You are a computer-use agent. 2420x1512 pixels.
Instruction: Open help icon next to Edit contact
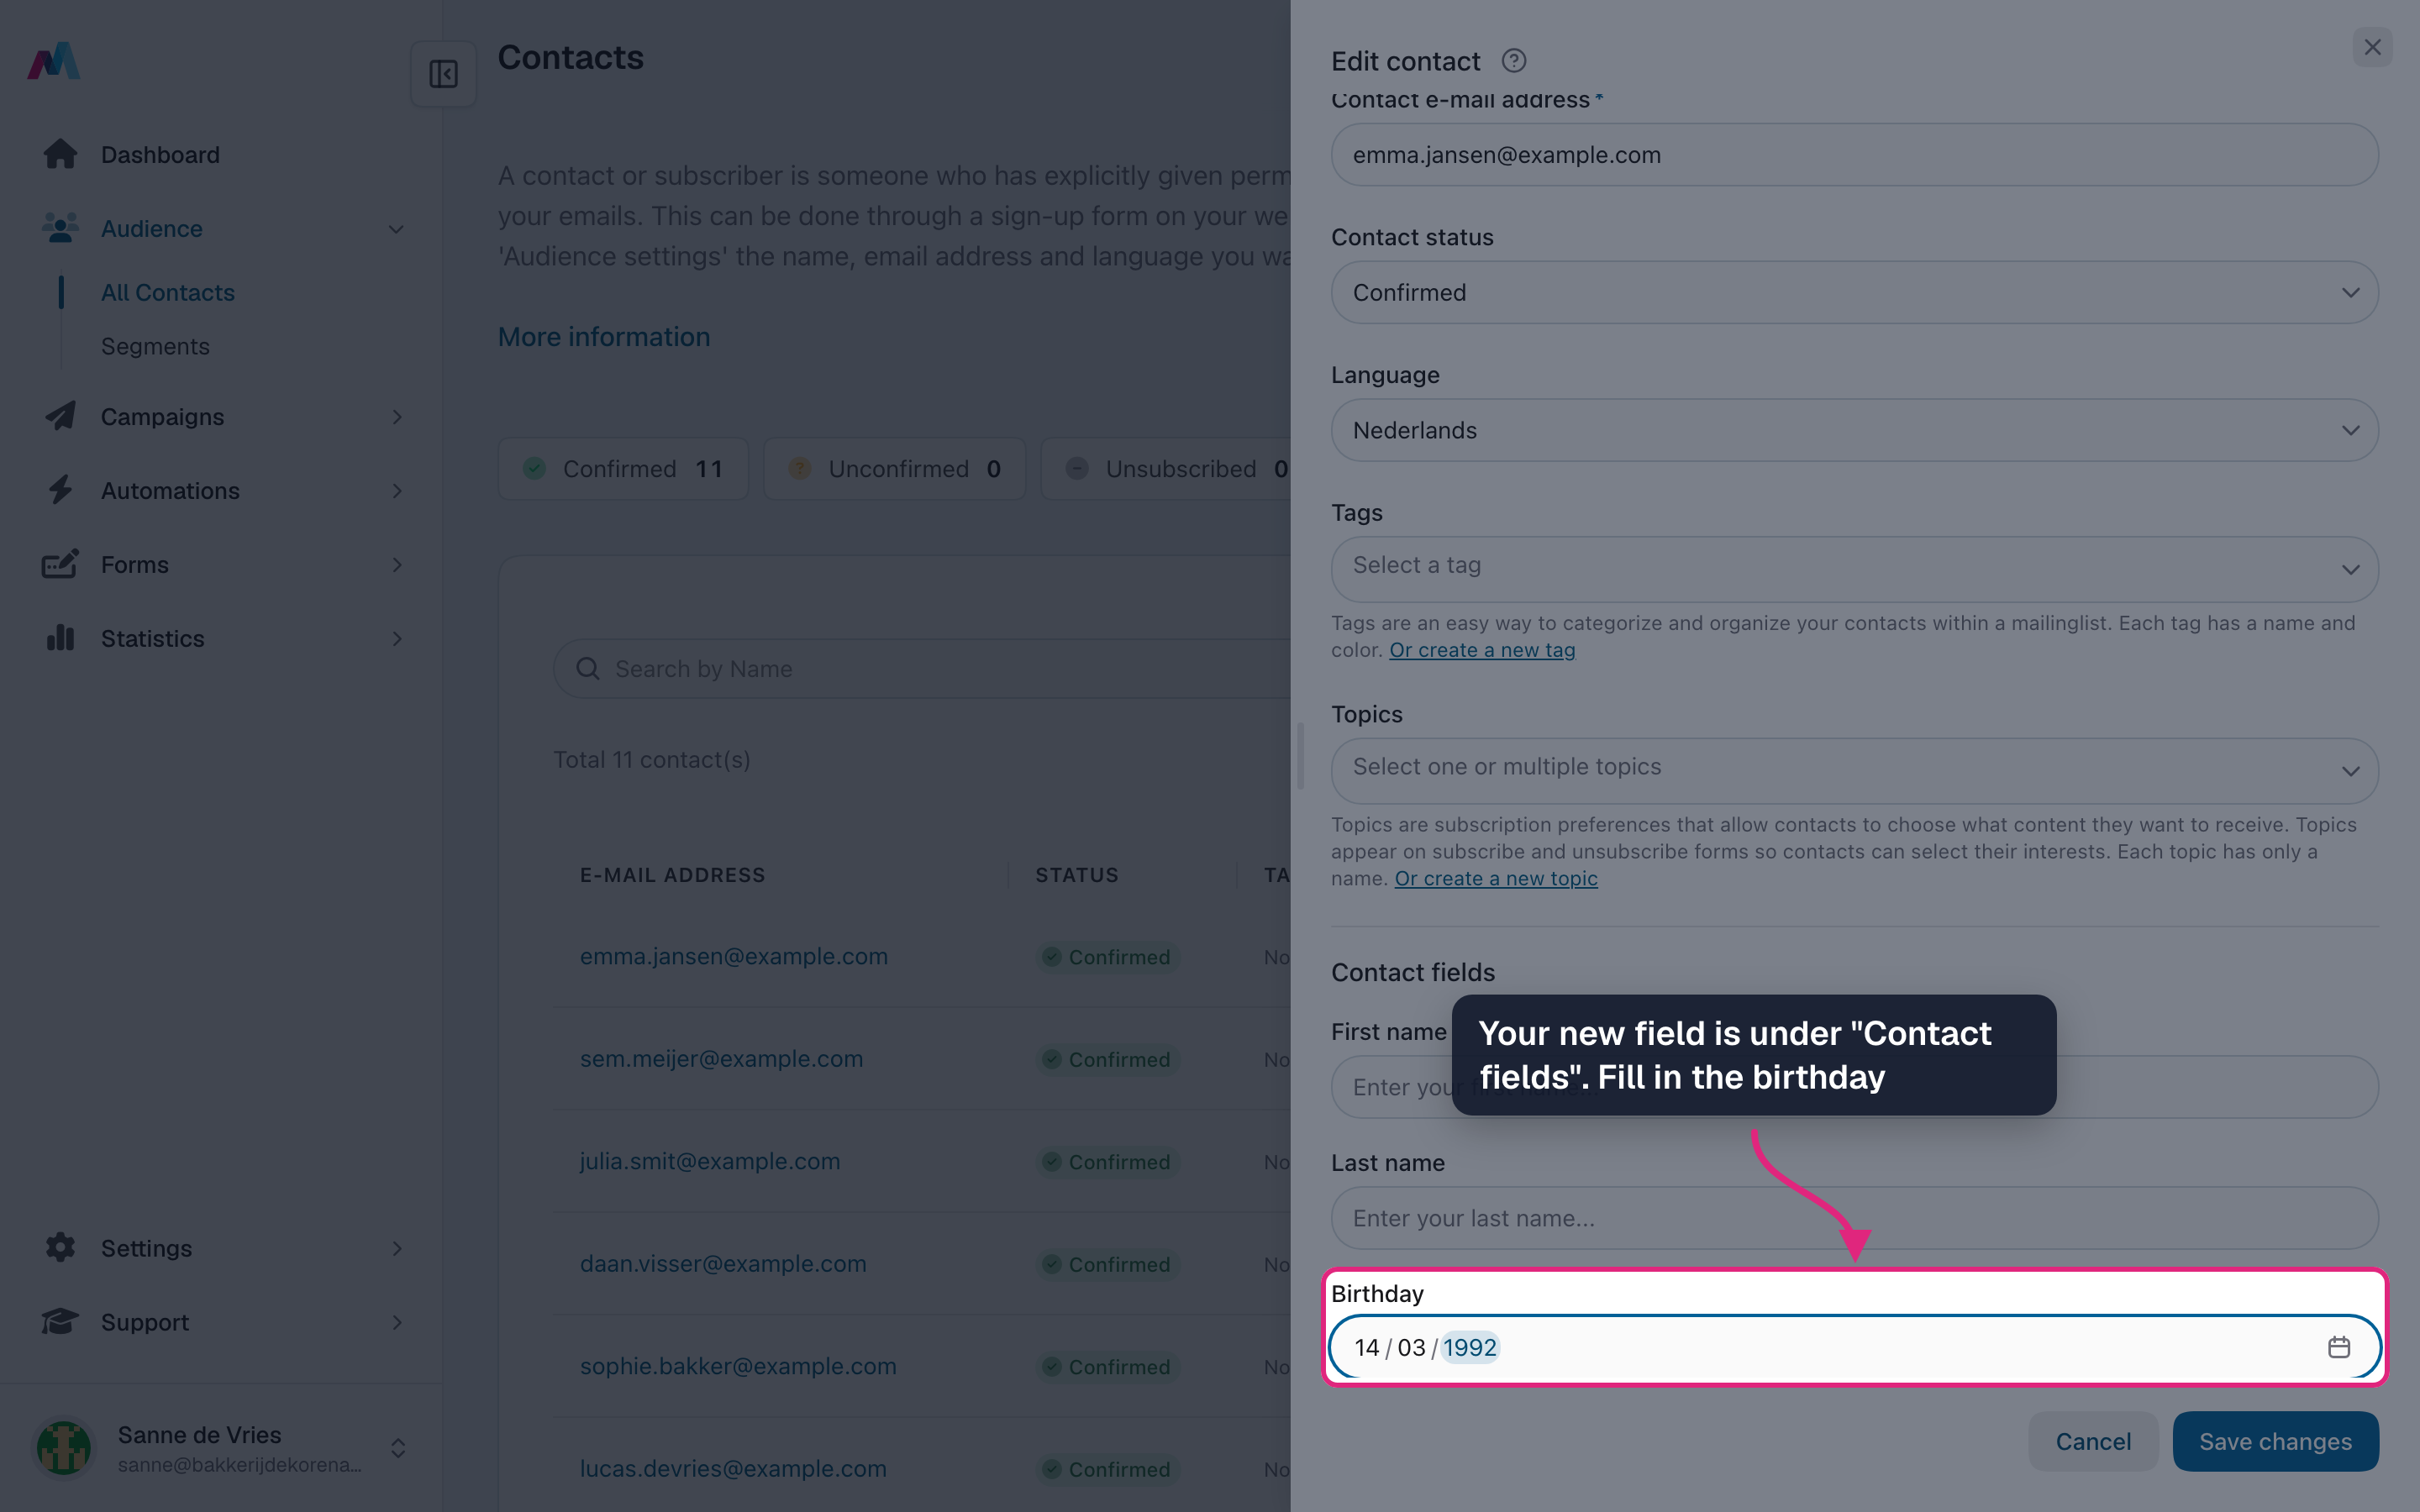[1514, 61]
